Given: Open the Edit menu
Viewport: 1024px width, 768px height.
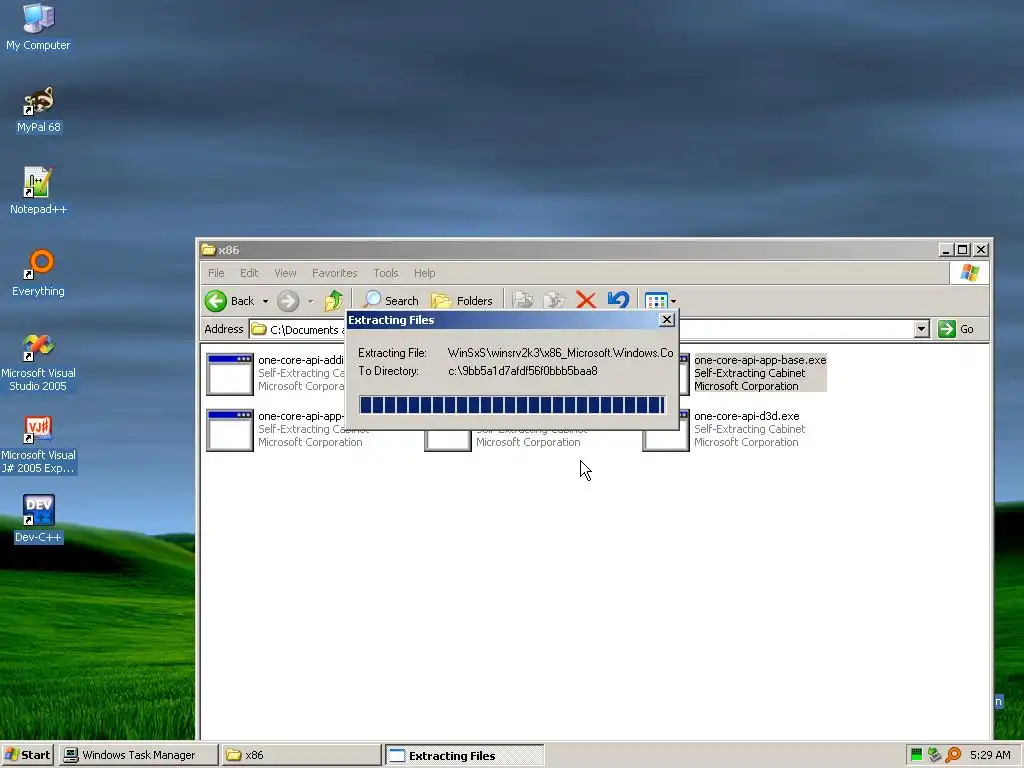Looking at the screenshot, I should tap(249, 273).
